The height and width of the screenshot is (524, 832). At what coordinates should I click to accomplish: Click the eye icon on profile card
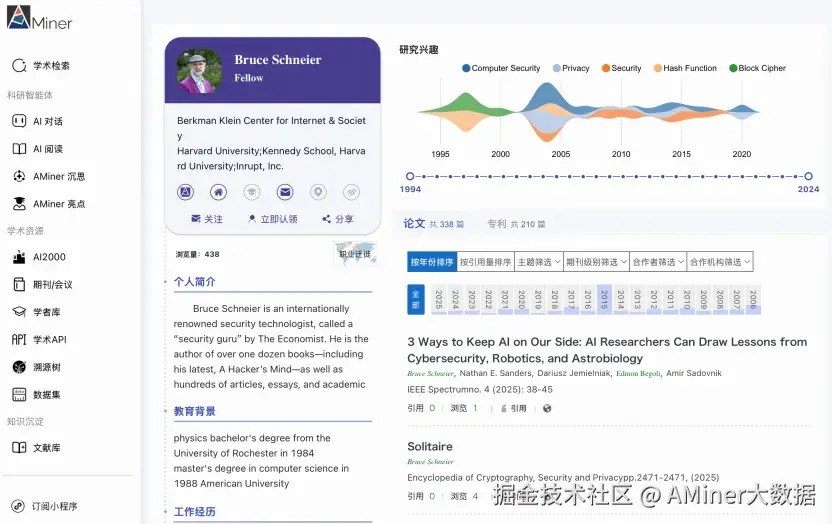(x=351, y=192)
